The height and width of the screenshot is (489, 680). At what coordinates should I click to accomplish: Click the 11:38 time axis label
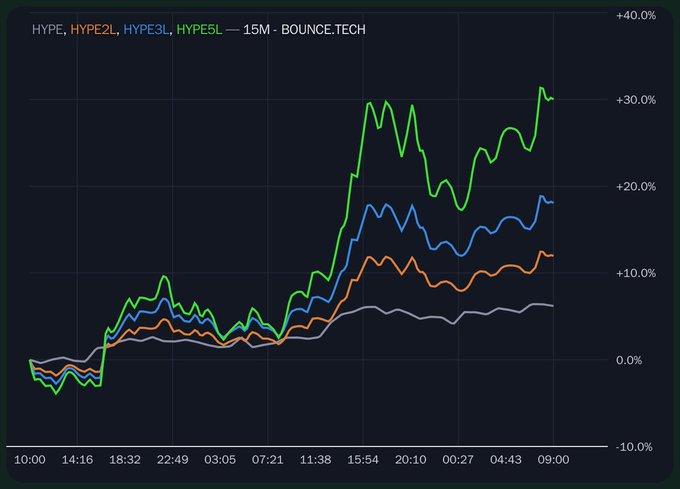315,460
